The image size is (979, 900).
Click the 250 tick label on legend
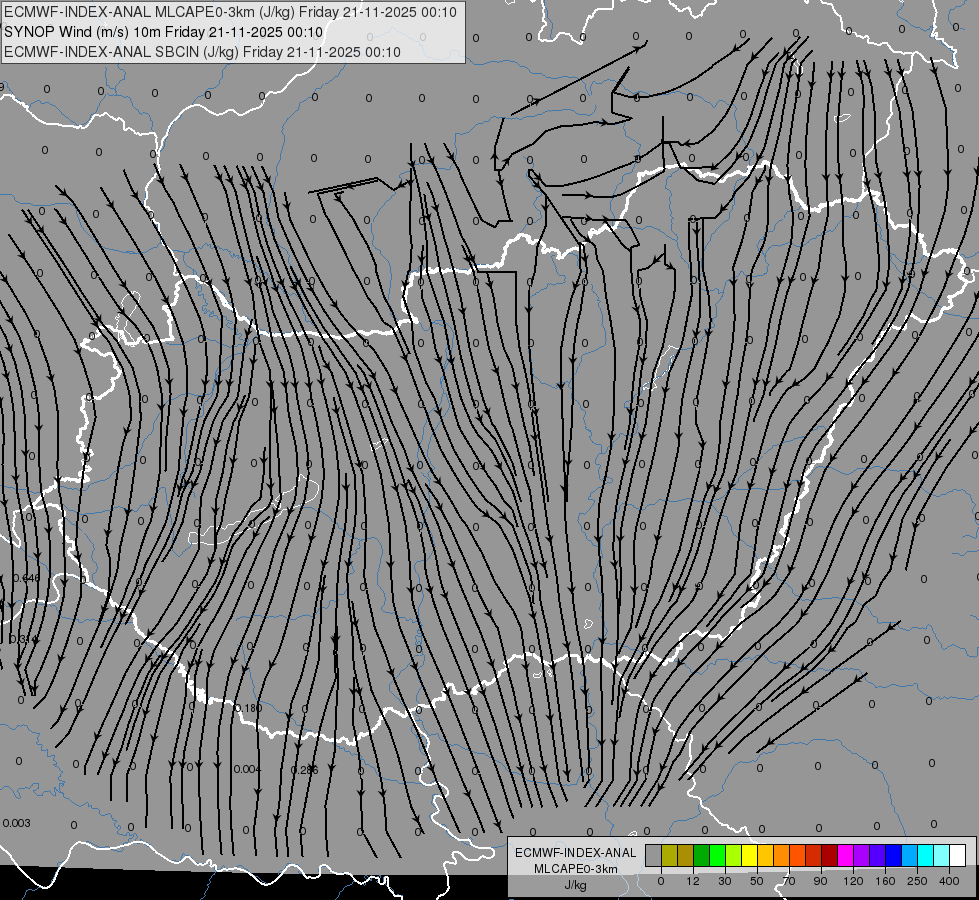[917, 881]
